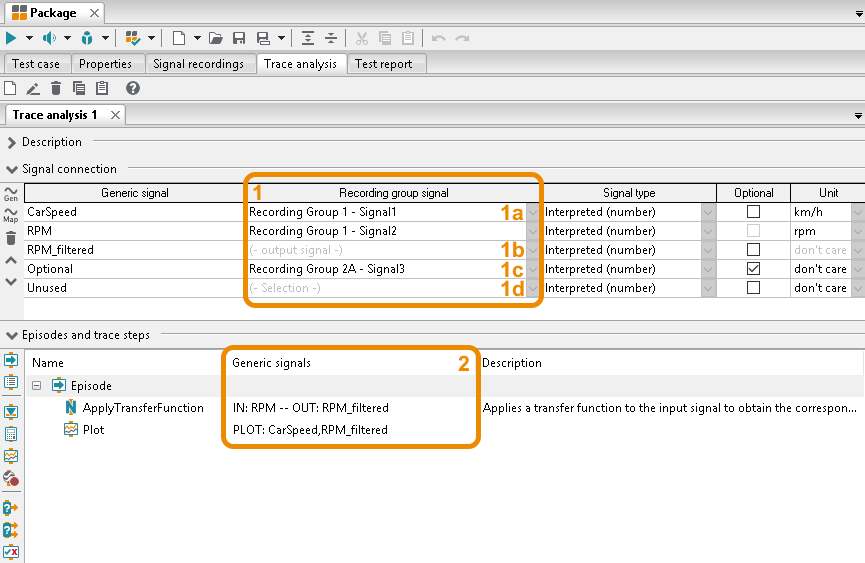This screenshot has height=563, width=865.
Task: Click the checkmark grid toolbar icon
Action: [132, 38]
